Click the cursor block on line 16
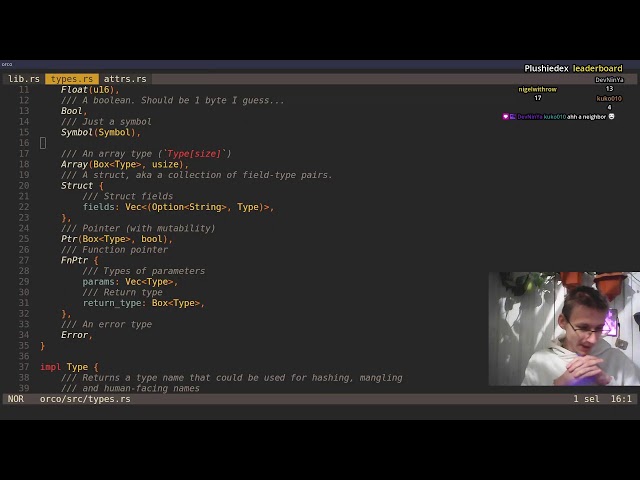The width and height of the screenshot is (640, 480). pos(43,143)
